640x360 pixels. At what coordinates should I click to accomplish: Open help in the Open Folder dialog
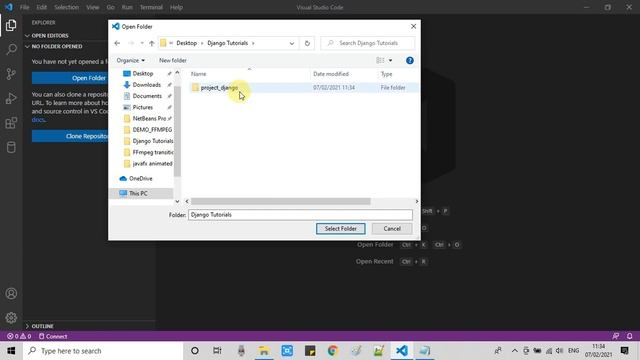[409, 60]
